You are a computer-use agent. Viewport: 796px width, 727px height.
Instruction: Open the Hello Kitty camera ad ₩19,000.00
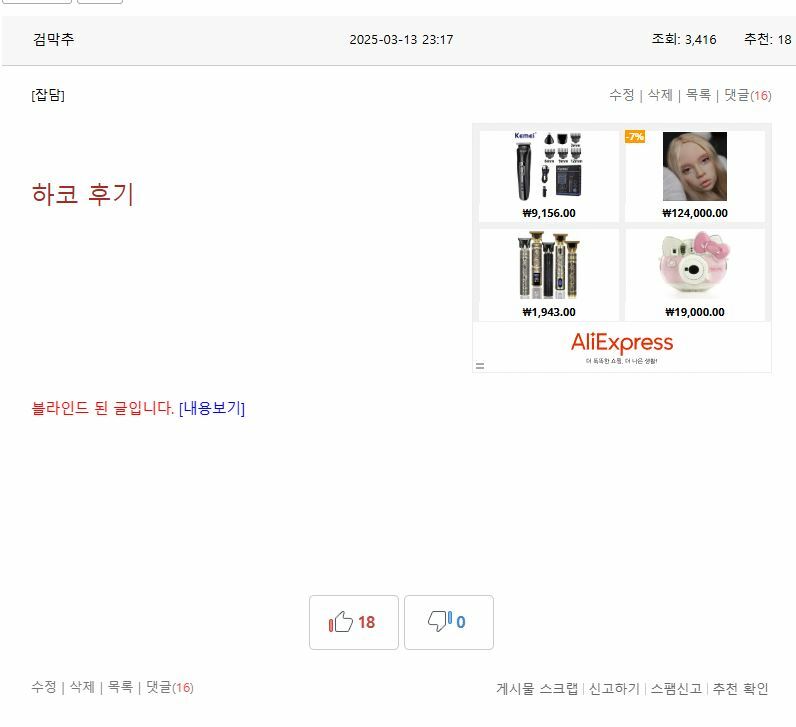point(694,275)
